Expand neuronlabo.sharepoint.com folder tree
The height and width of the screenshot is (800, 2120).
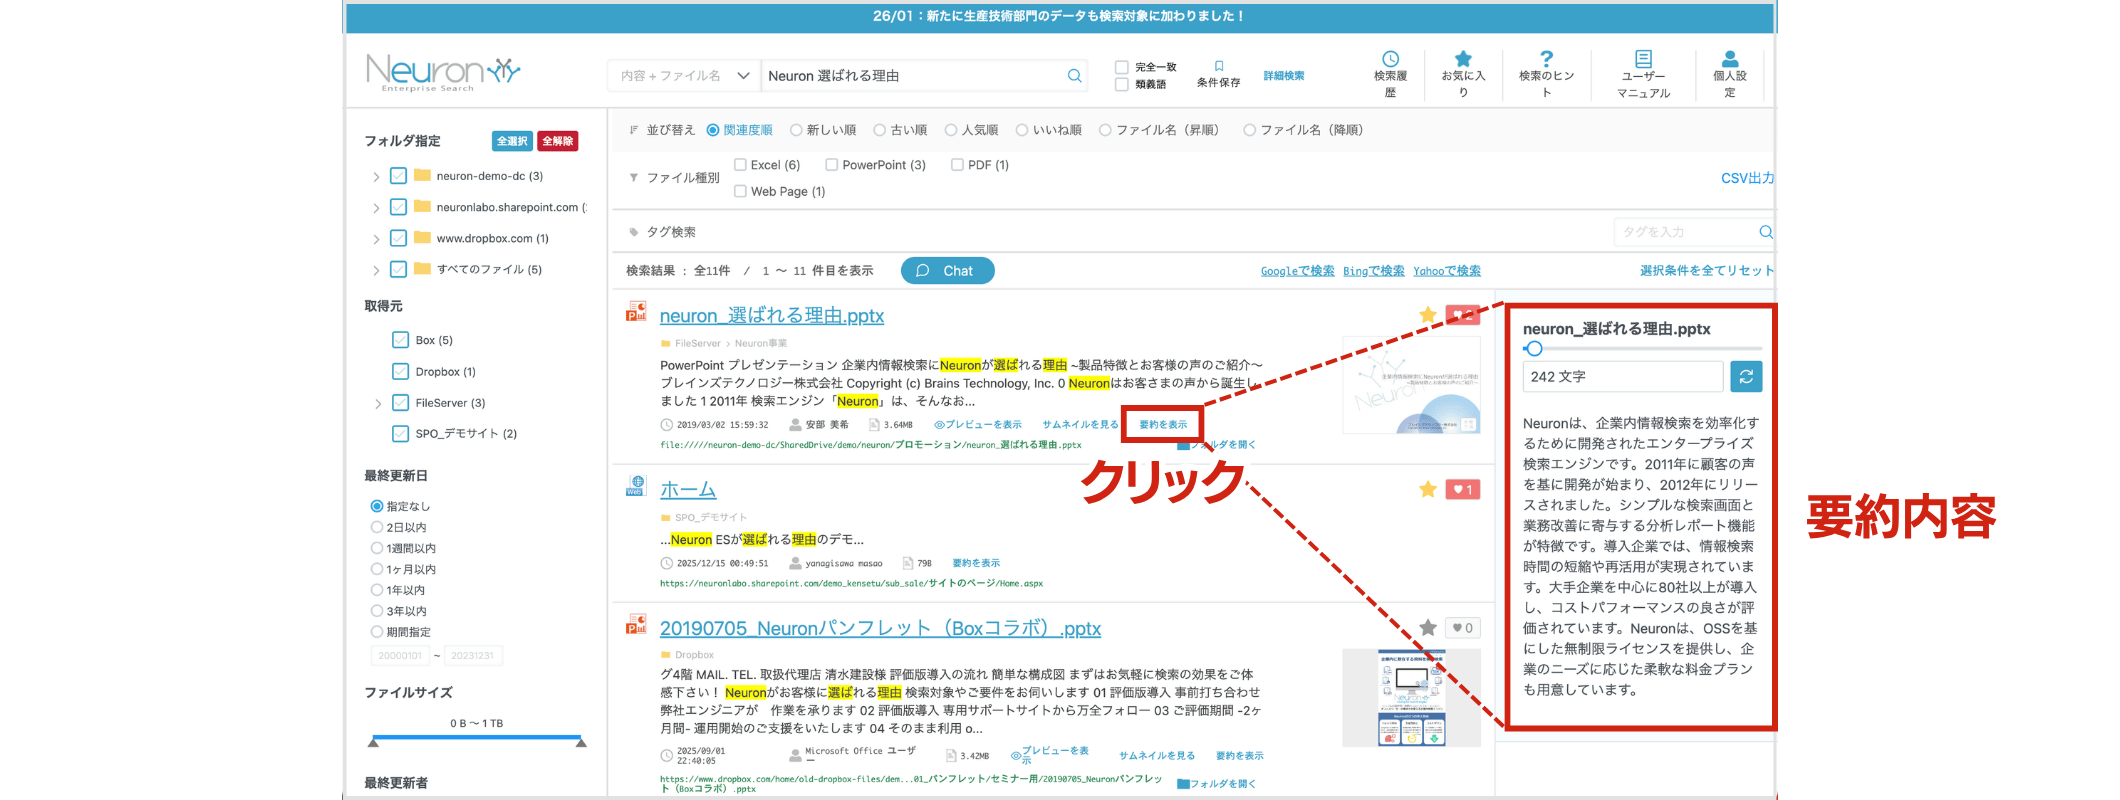point(376,208)
